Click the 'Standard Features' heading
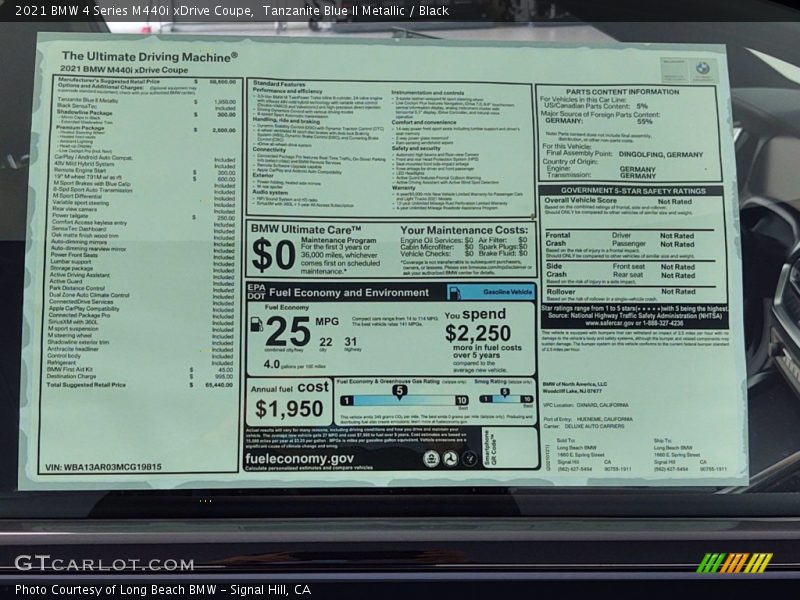 [279, 84]
